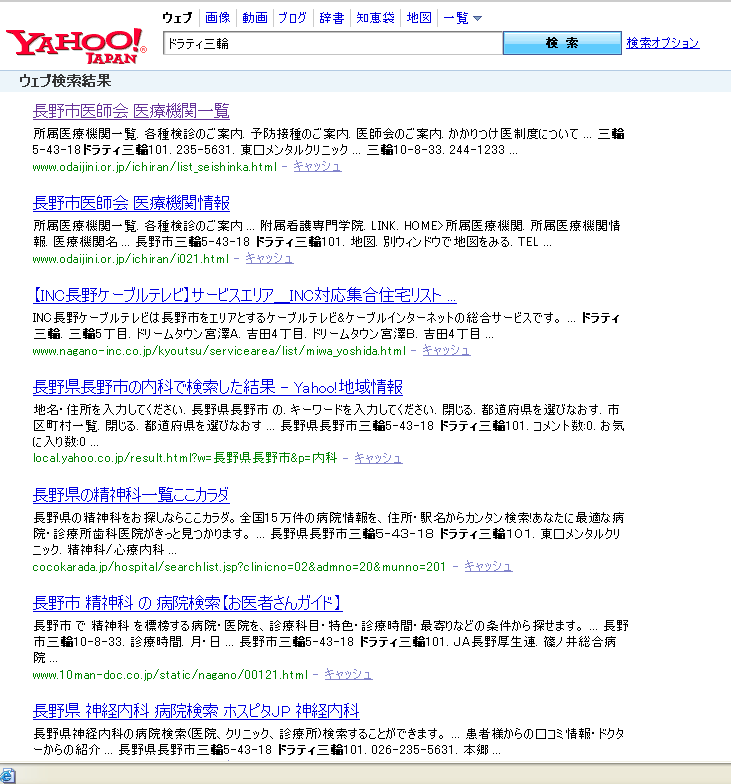The height and width of the screenshot is (784, 731).
Task: Click the 一覧 menu label
Action: (x=456, y=18)
